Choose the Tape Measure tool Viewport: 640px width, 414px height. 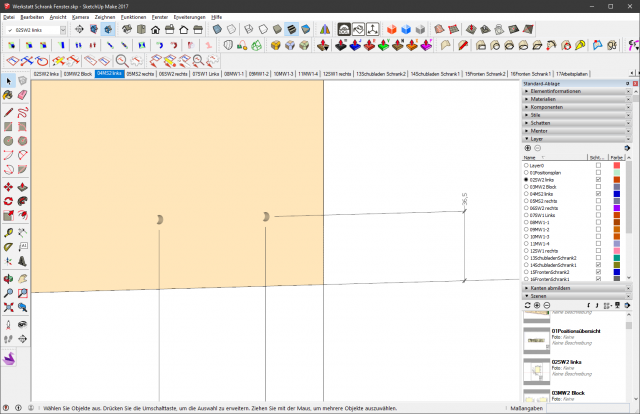coord(8,232)
